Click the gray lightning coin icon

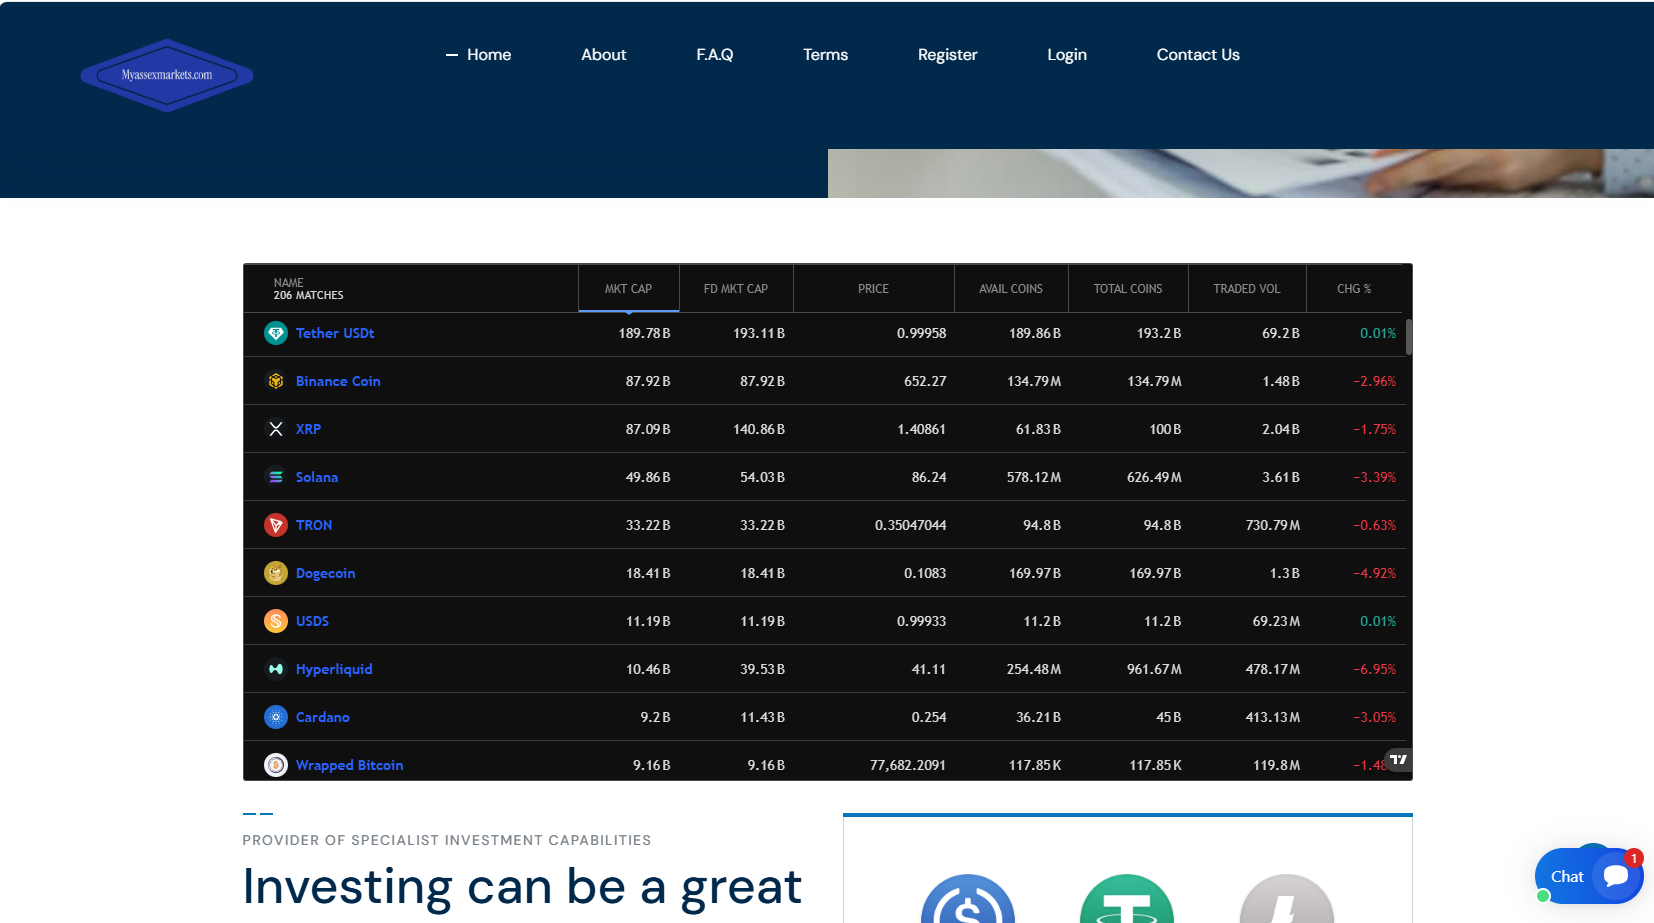(x=1287, y=899)
